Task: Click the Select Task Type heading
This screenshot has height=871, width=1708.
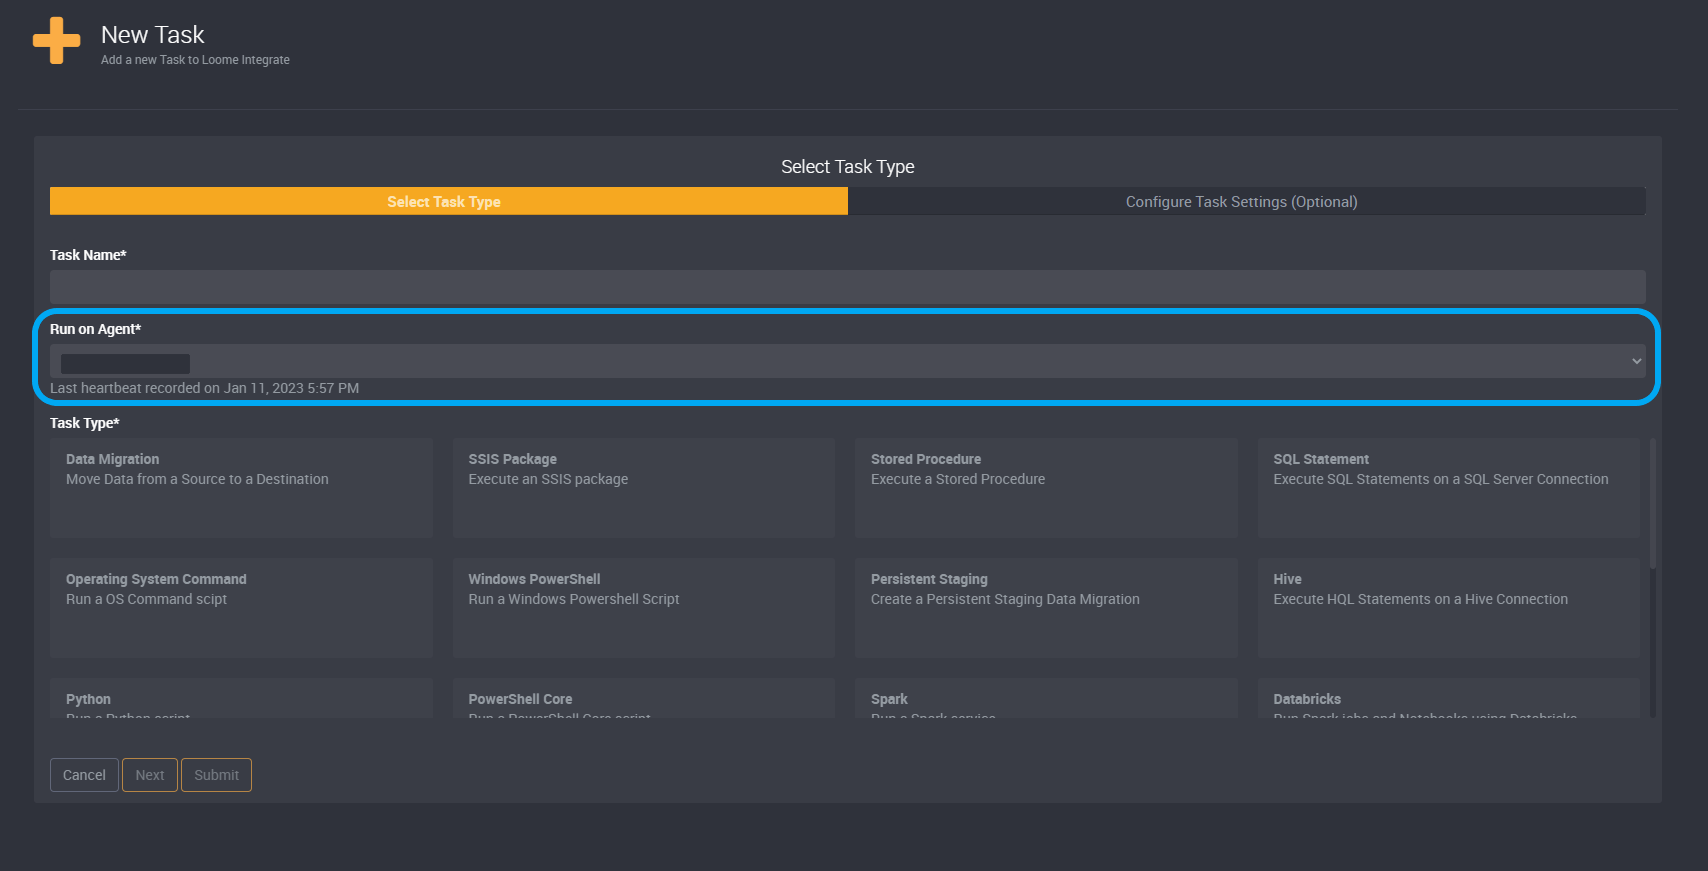Action: (848, 167)
